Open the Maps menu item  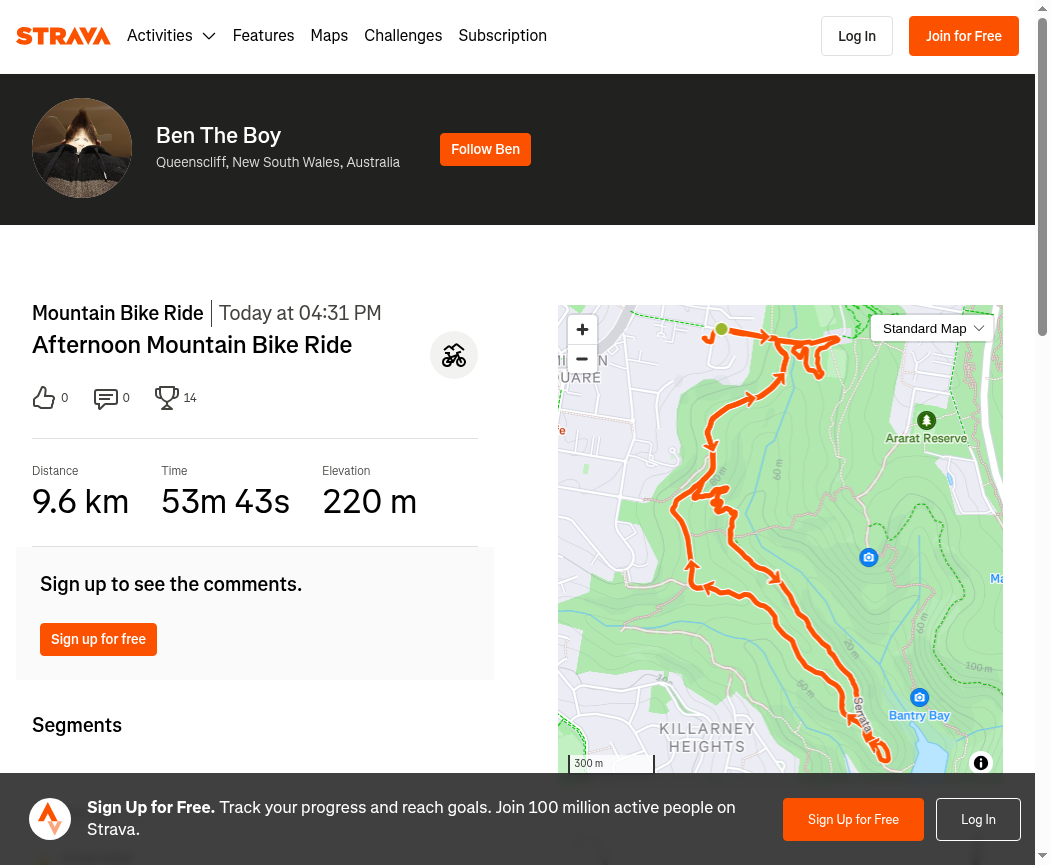coord(329,35)
